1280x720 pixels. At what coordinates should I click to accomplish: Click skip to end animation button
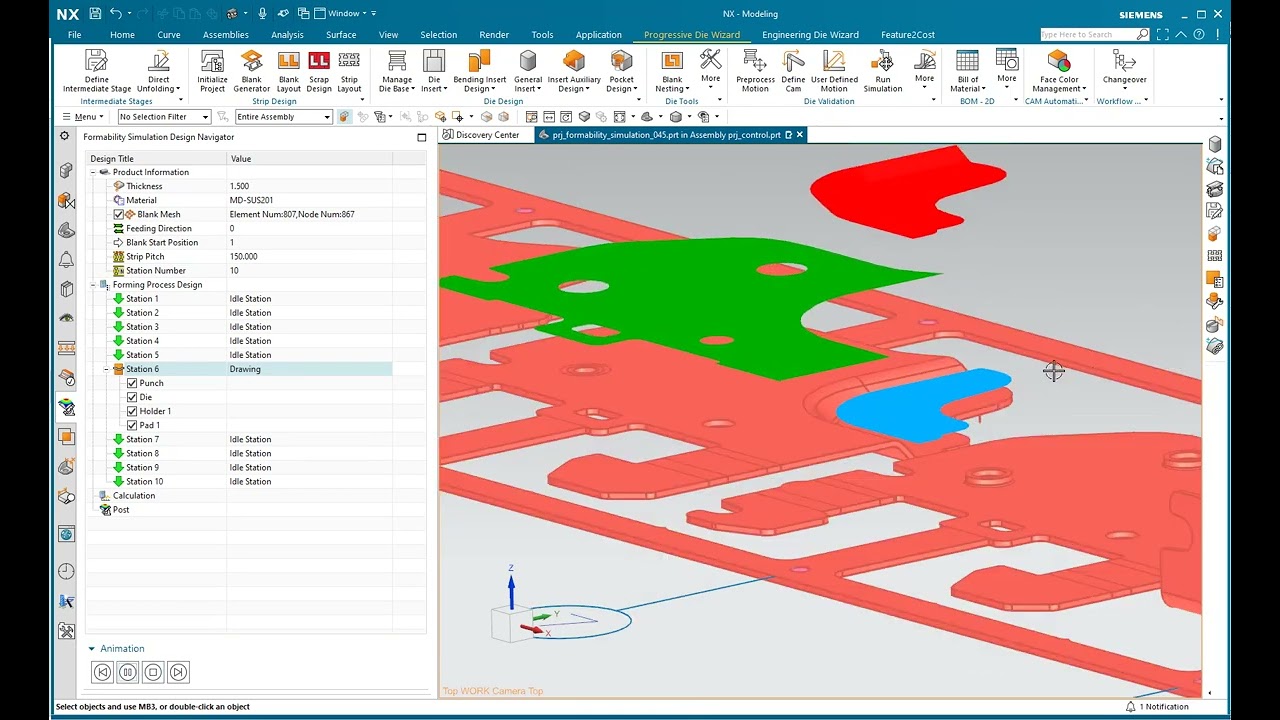pos(178,673)
